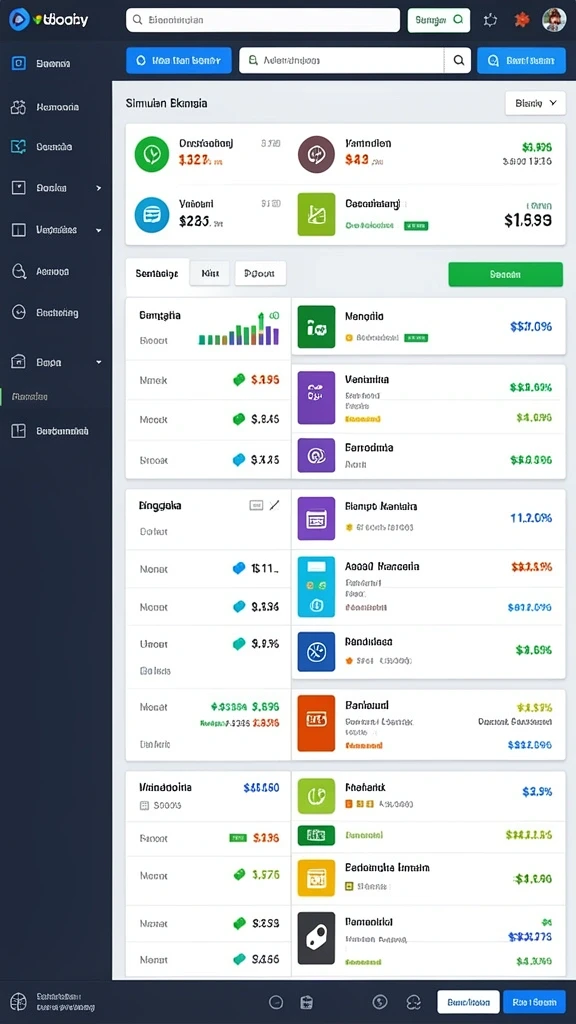The height and width of the screenshot is (1024, 576).
Task: Focus the top search input field
Action: pos(263,20)
